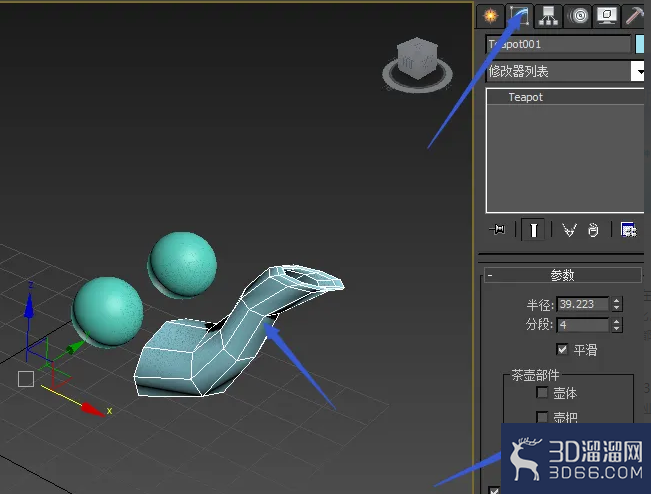Click Make Unique icon
Image resolution: width=651 pixels, height=494 pixels.
coord(569,229)
